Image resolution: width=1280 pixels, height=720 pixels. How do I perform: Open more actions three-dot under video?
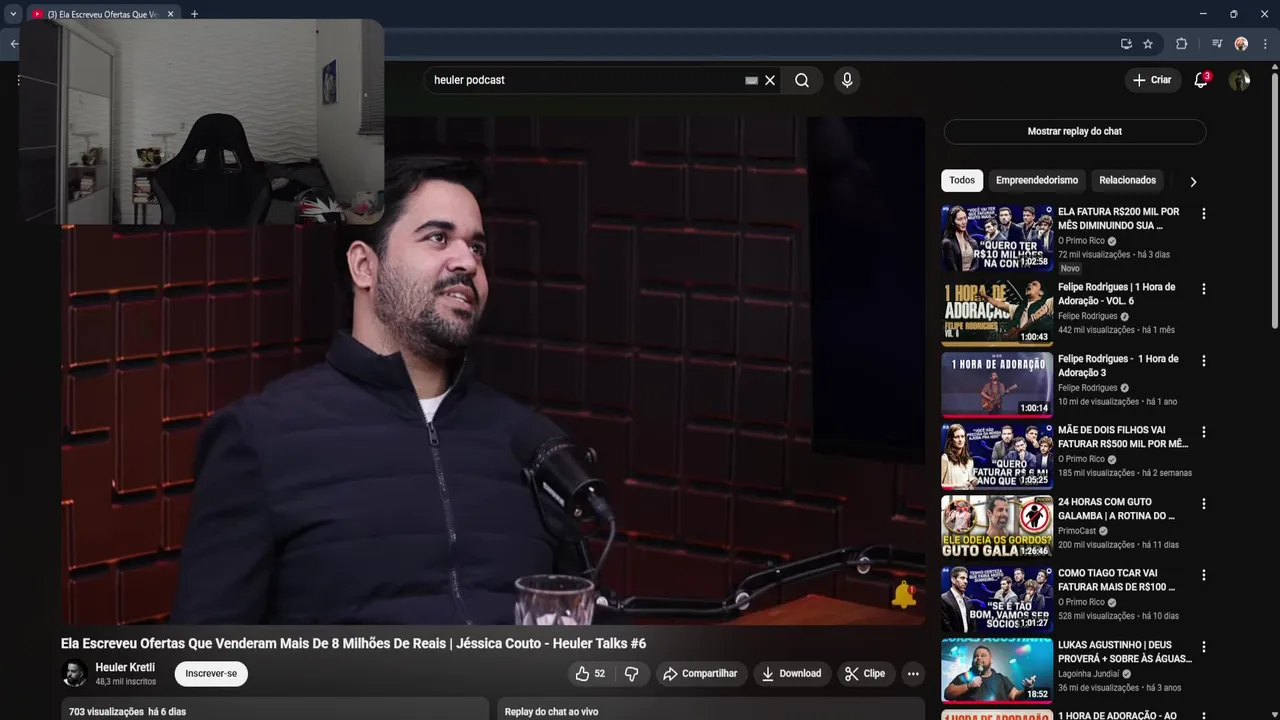(913, 674)
